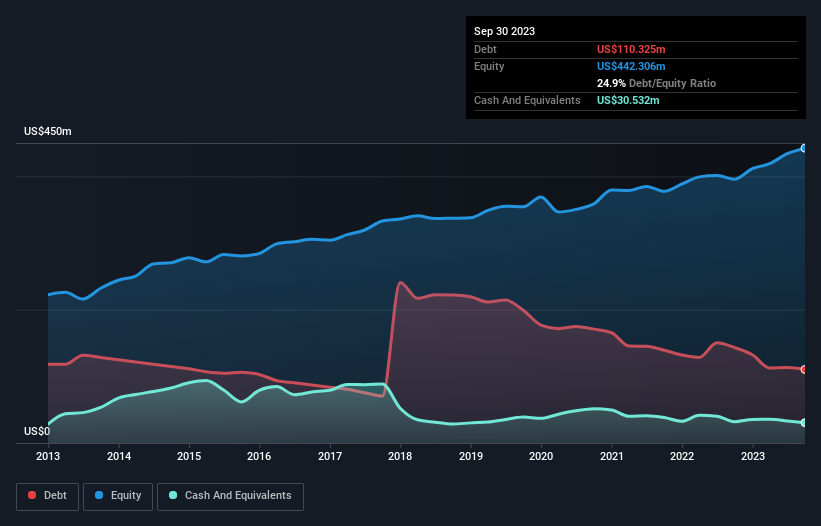Click the US$0 y-axis label
The width and height of the screenshot is (821, 526).
click(x=37, y=431)
